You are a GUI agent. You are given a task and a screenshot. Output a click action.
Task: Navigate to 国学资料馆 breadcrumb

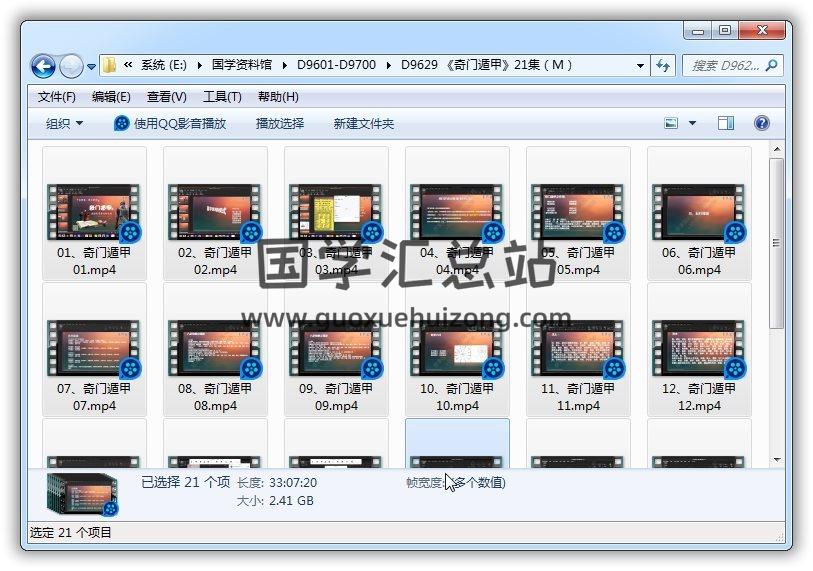(x=242, y=65)
